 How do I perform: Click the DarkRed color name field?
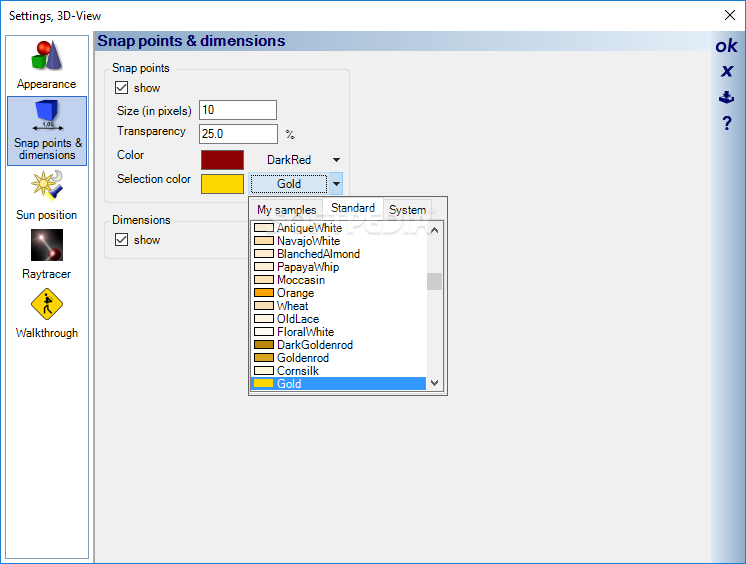click(x=289, y=160)
